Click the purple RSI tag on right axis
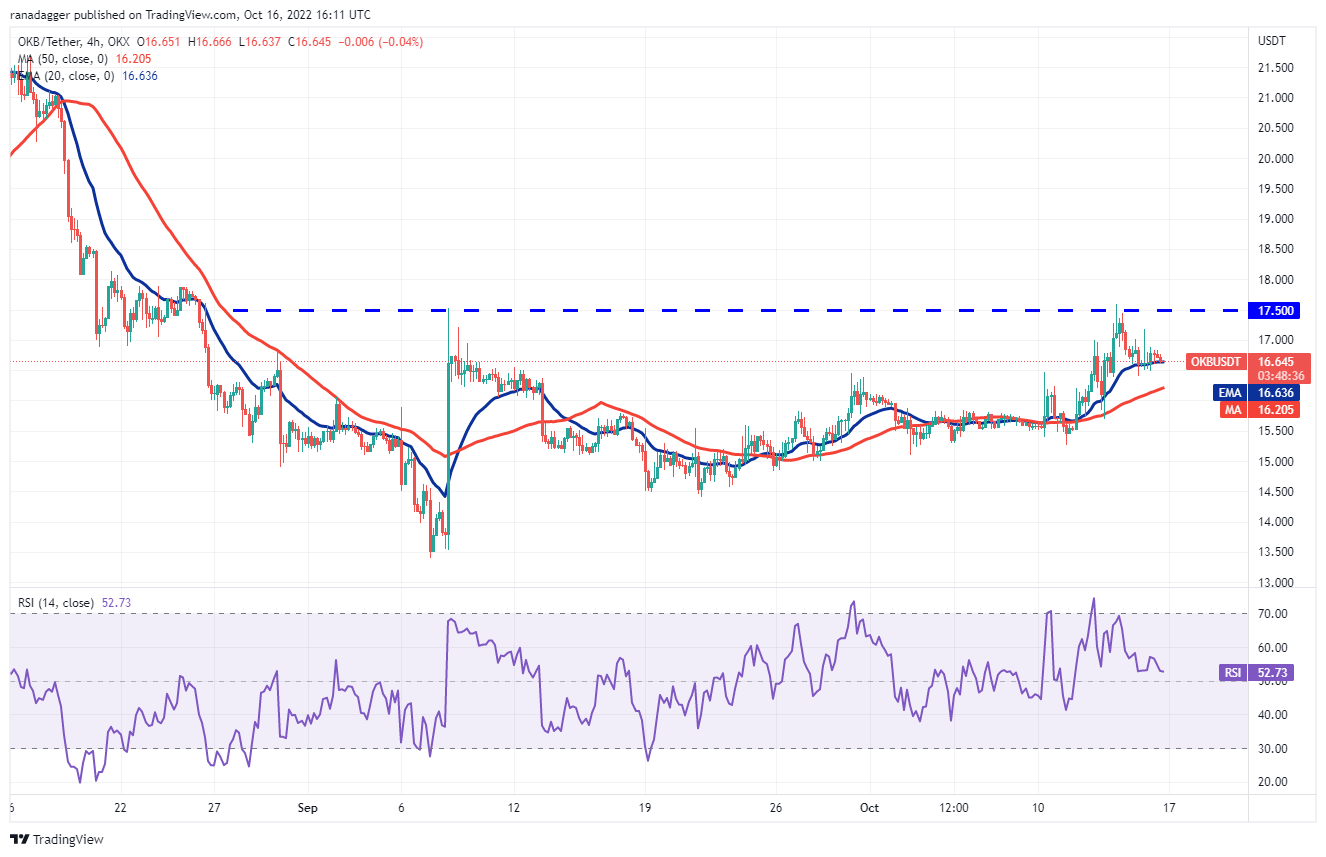Screen dimensions: 1326x857 1232,673
